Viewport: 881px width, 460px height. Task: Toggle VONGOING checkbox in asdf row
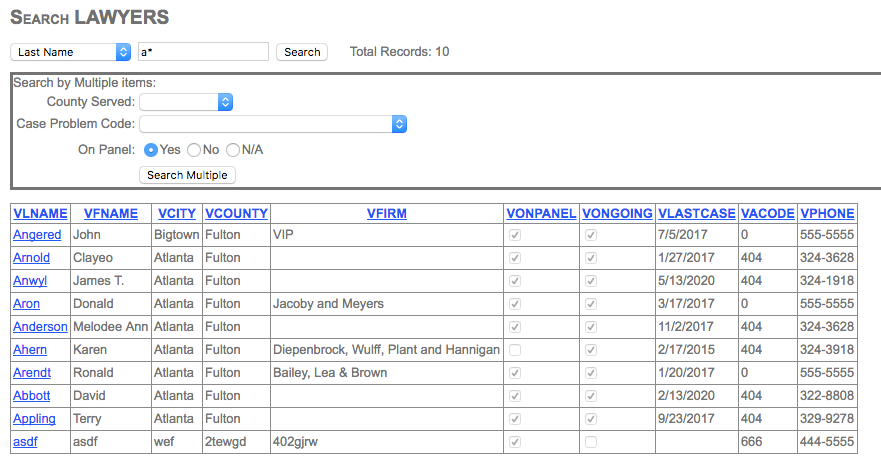[591, 441]
